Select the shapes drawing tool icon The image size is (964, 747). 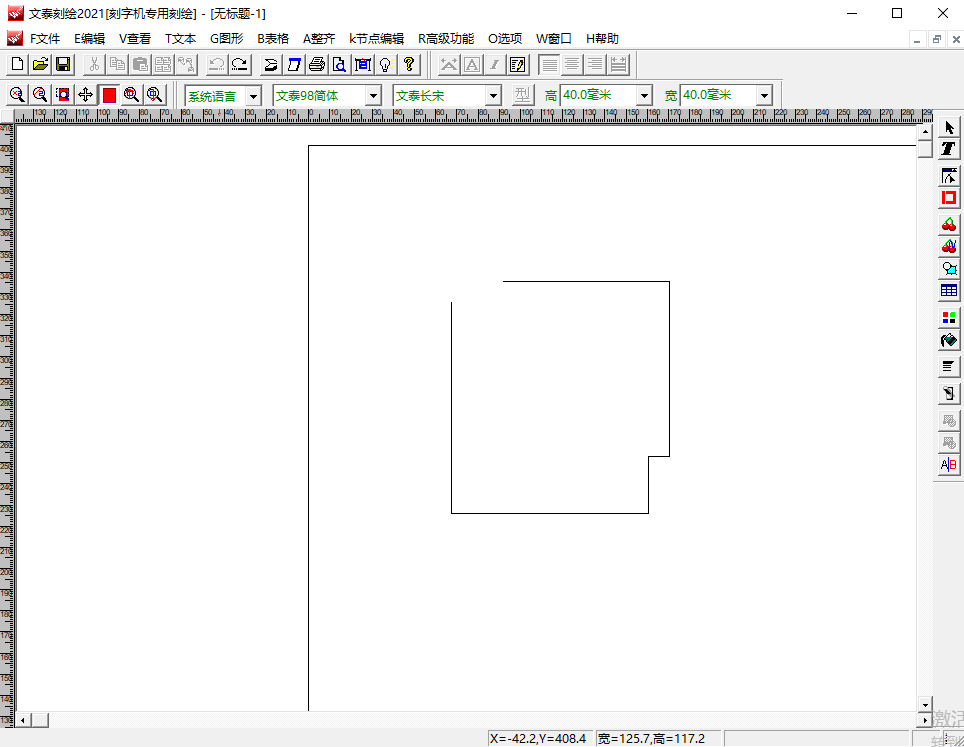(x=949, y=269)
